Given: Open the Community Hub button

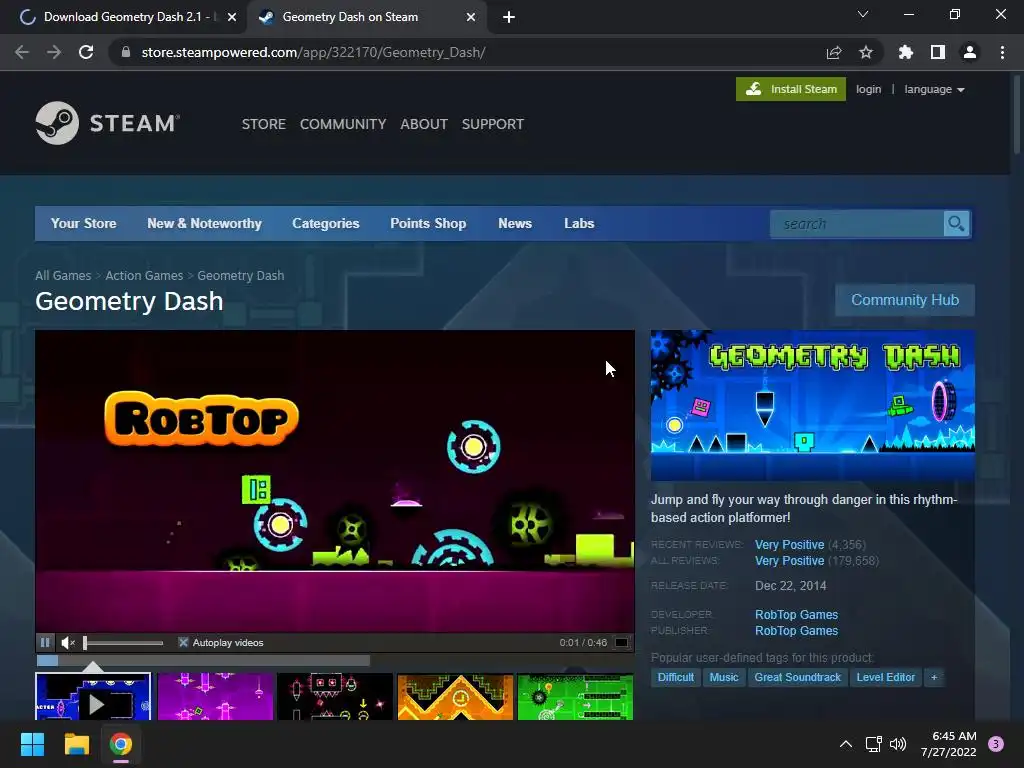Looking at the screenshot, I should click(905, 300).
